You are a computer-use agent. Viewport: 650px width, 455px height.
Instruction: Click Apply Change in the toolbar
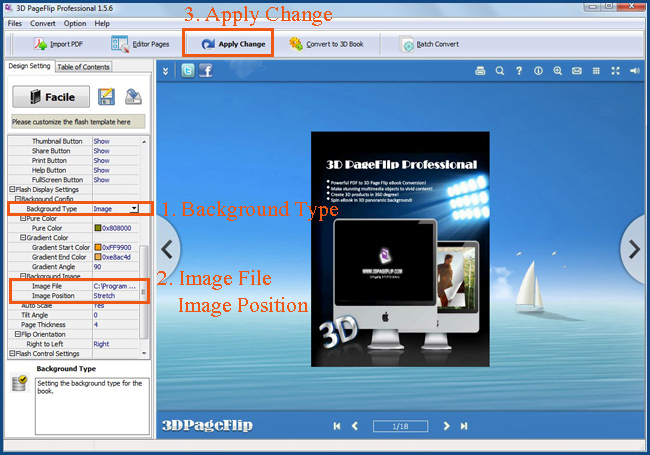(x=233, y=44)
